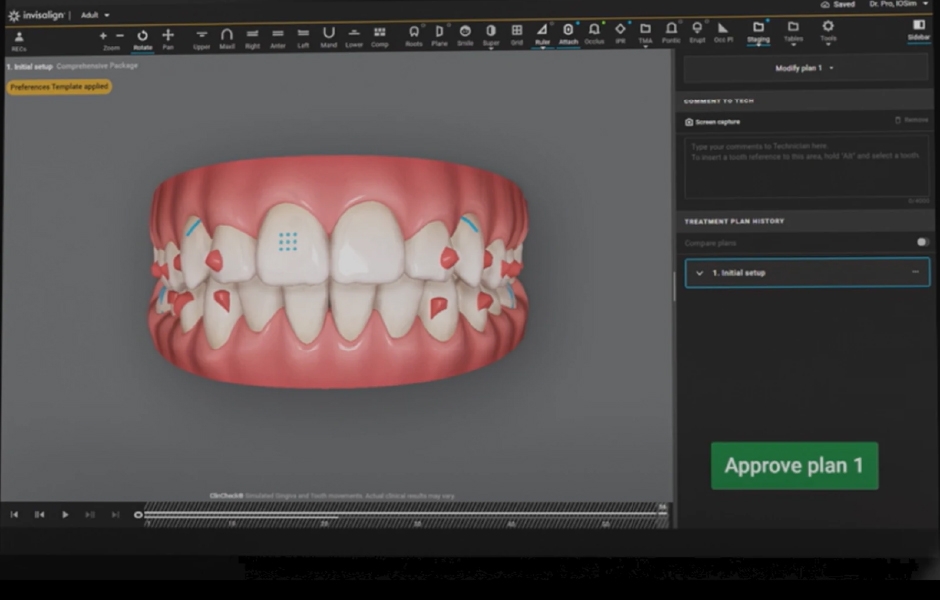Click the Screen capture button

[713, 122]
